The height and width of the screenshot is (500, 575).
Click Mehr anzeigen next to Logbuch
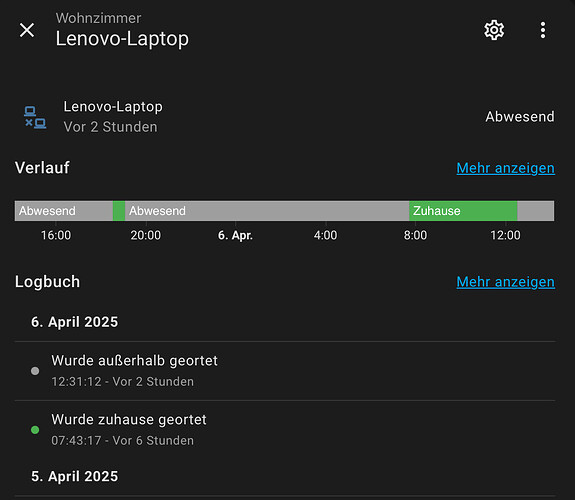[505, 282]
